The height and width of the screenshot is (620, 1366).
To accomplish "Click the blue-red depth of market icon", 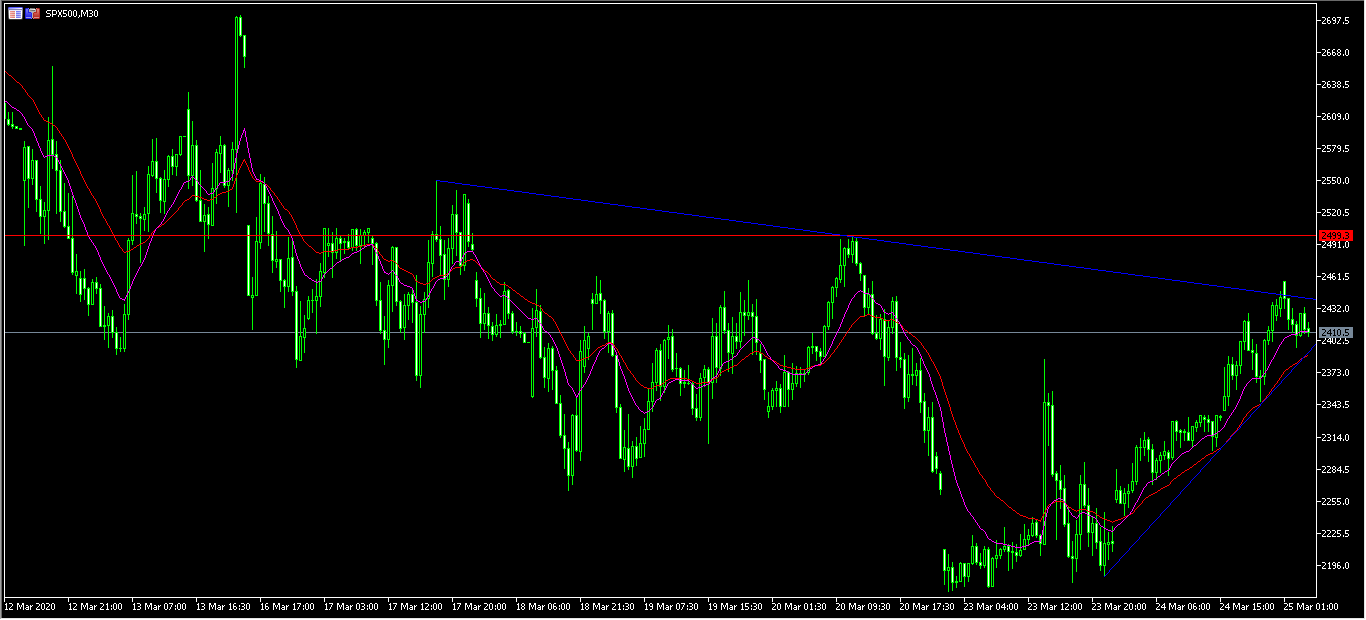I will [x=34, y=14].
